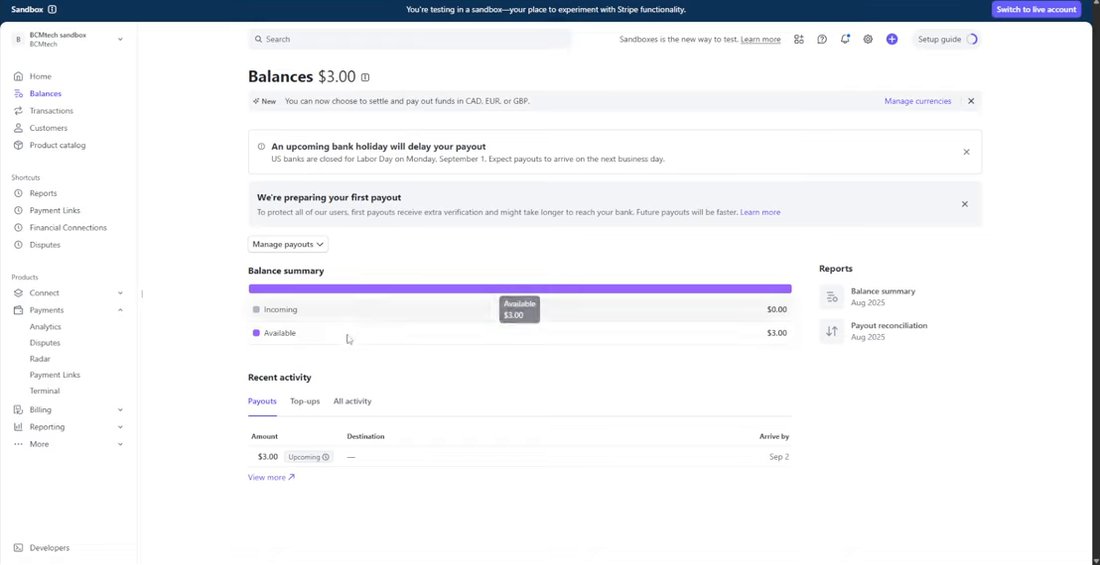Viewport: 1100px width, 565px height.
Task: Click the purple balance summary bar
Action: [520, 288]
